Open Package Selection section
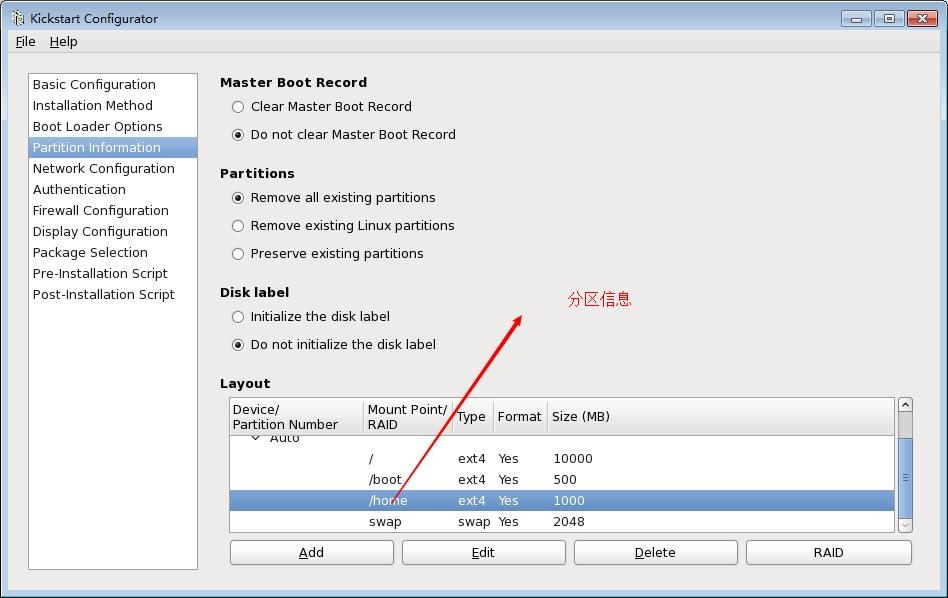The width and height of the screenshot is (948, 598). coord(113,252)
